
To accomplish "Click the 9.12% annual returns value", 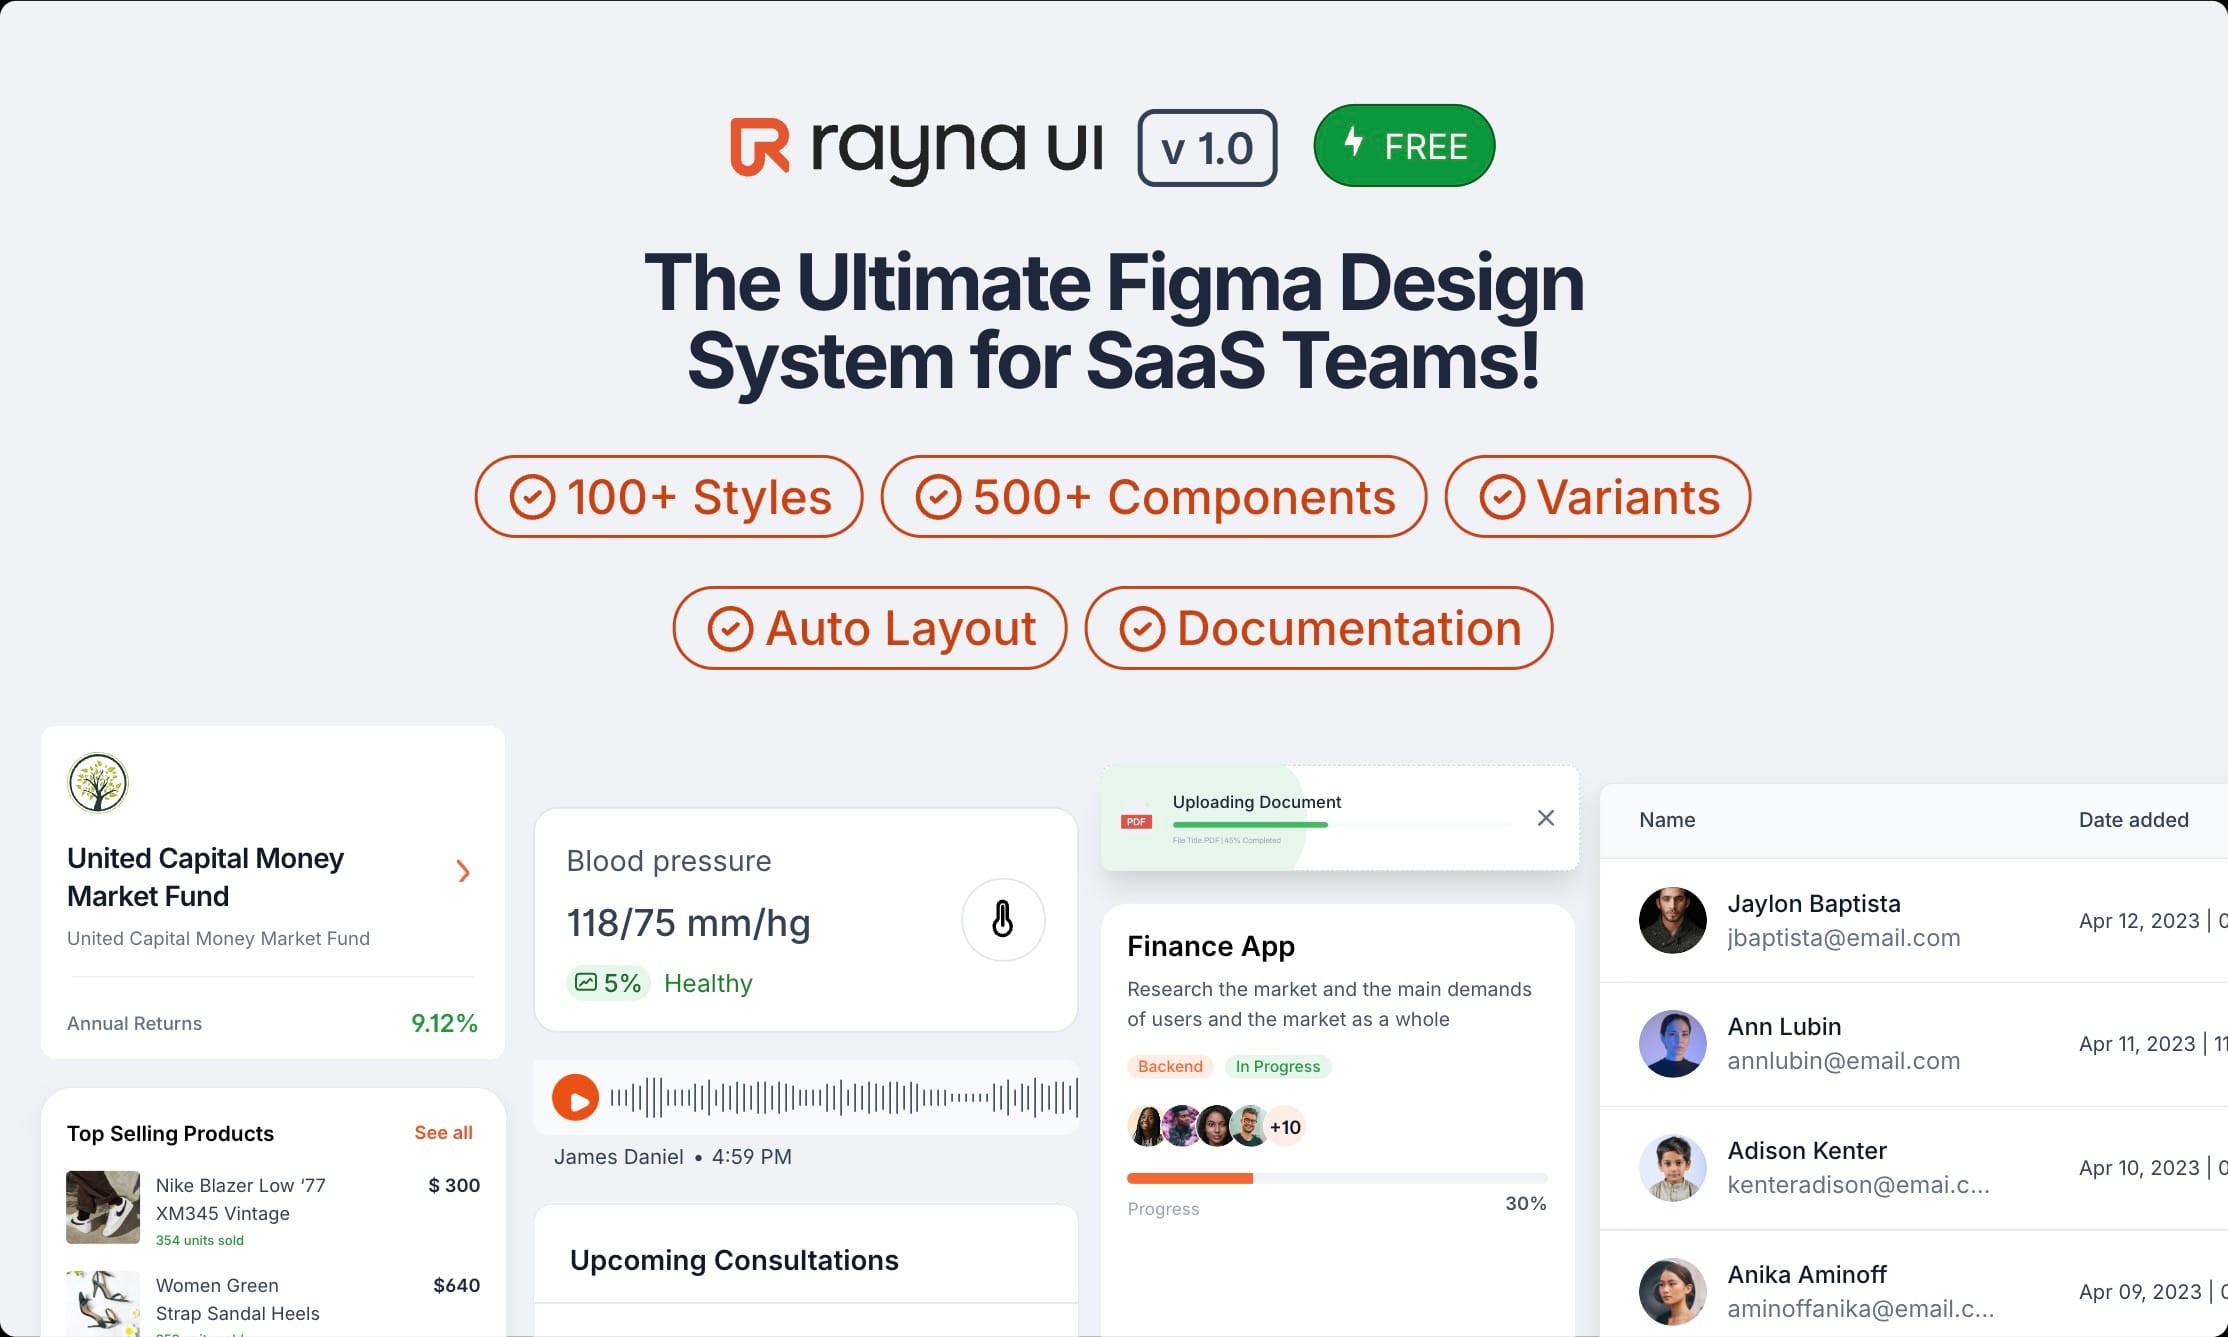I will pyautogui.click(x=444, y=1023).
